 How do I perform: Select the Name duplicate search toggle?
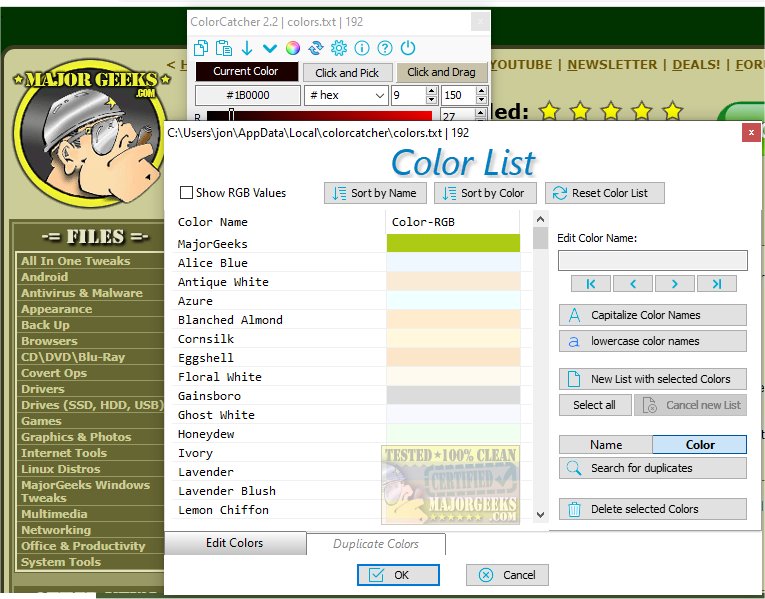pyautogui.click(x=606, y=444)
